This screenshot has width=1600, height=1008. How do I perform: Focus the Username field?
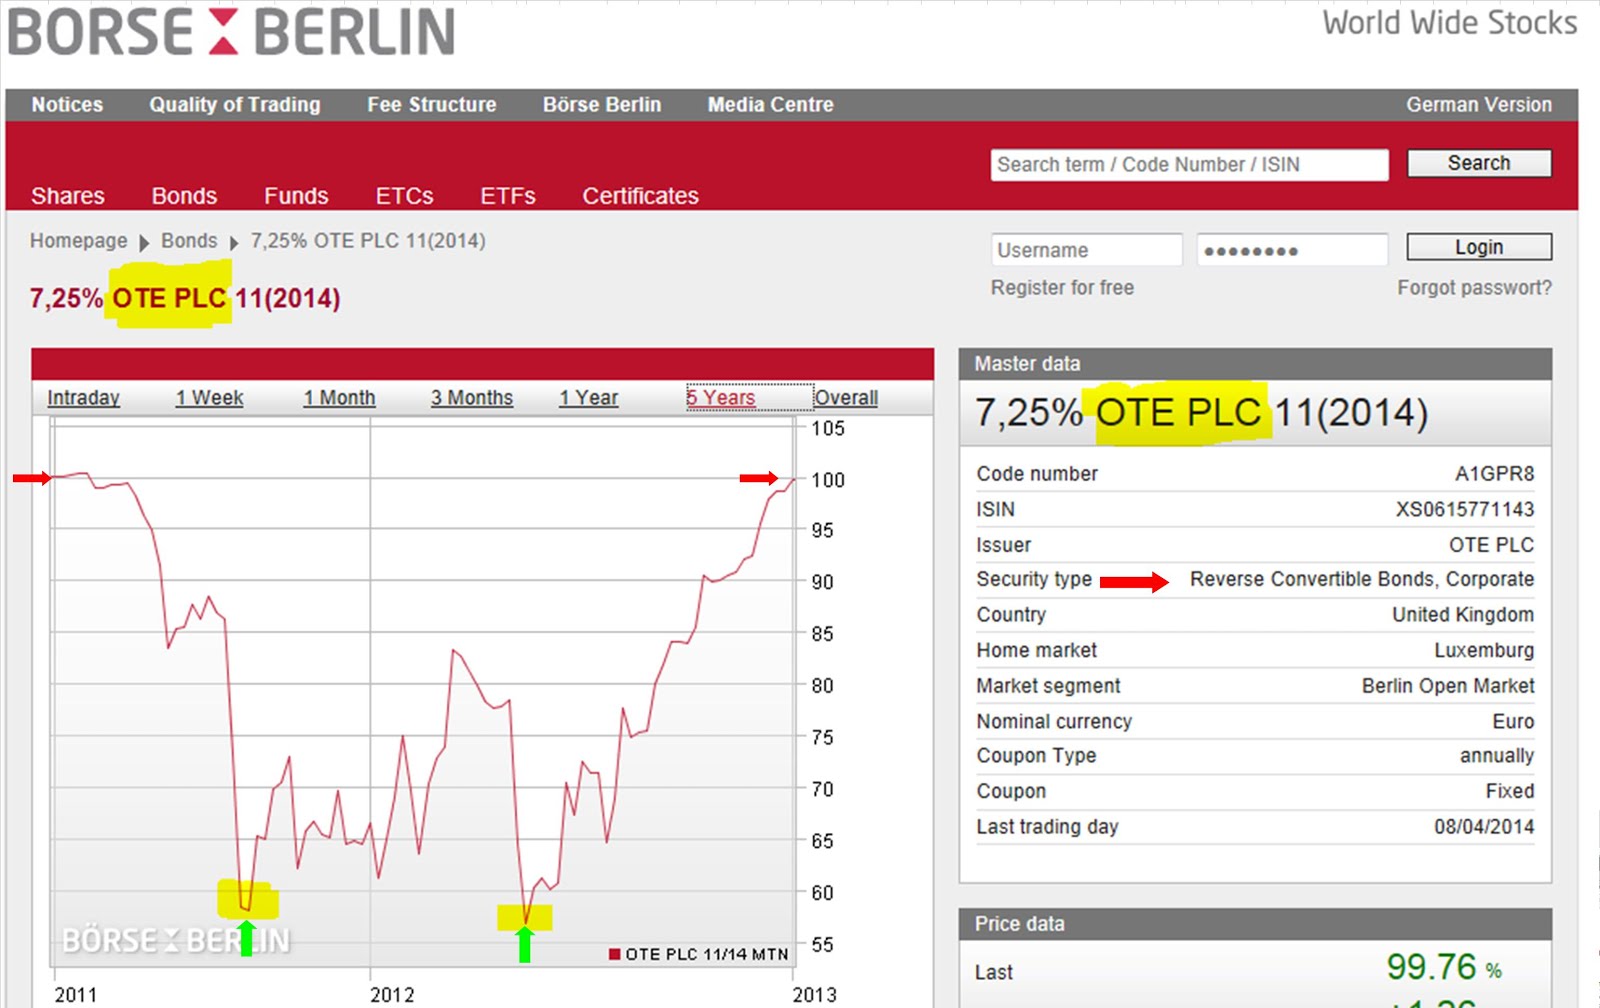(x=1086, y=249)
